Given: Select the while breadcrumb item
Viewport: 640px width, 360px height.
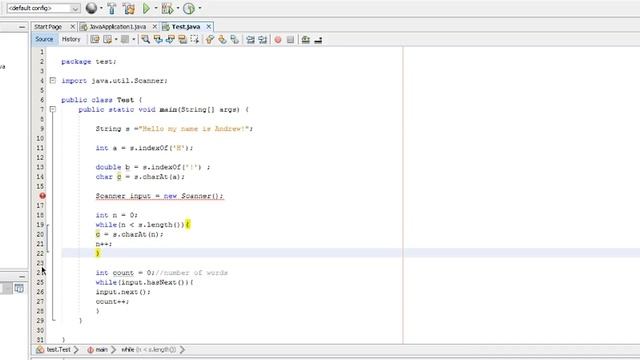Looking at the screenshot, I should click(x=149, y=350).
